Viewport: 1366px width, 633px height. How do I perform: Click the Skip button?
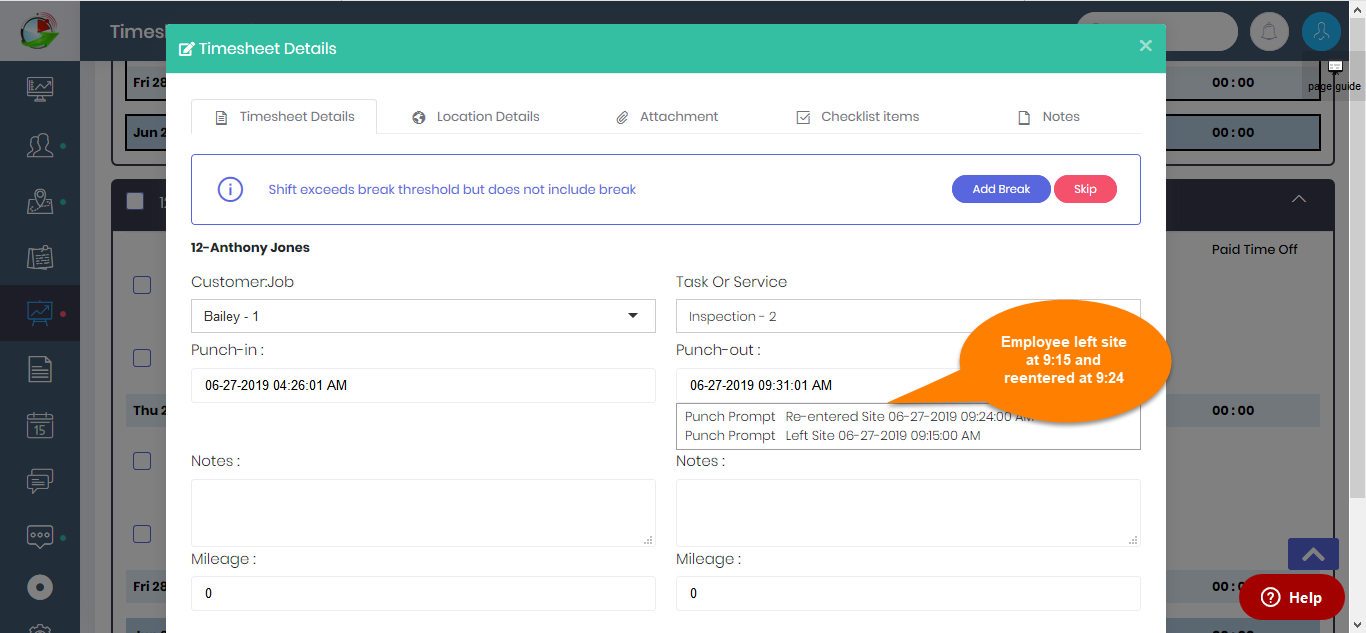[x=1085, y=189]
